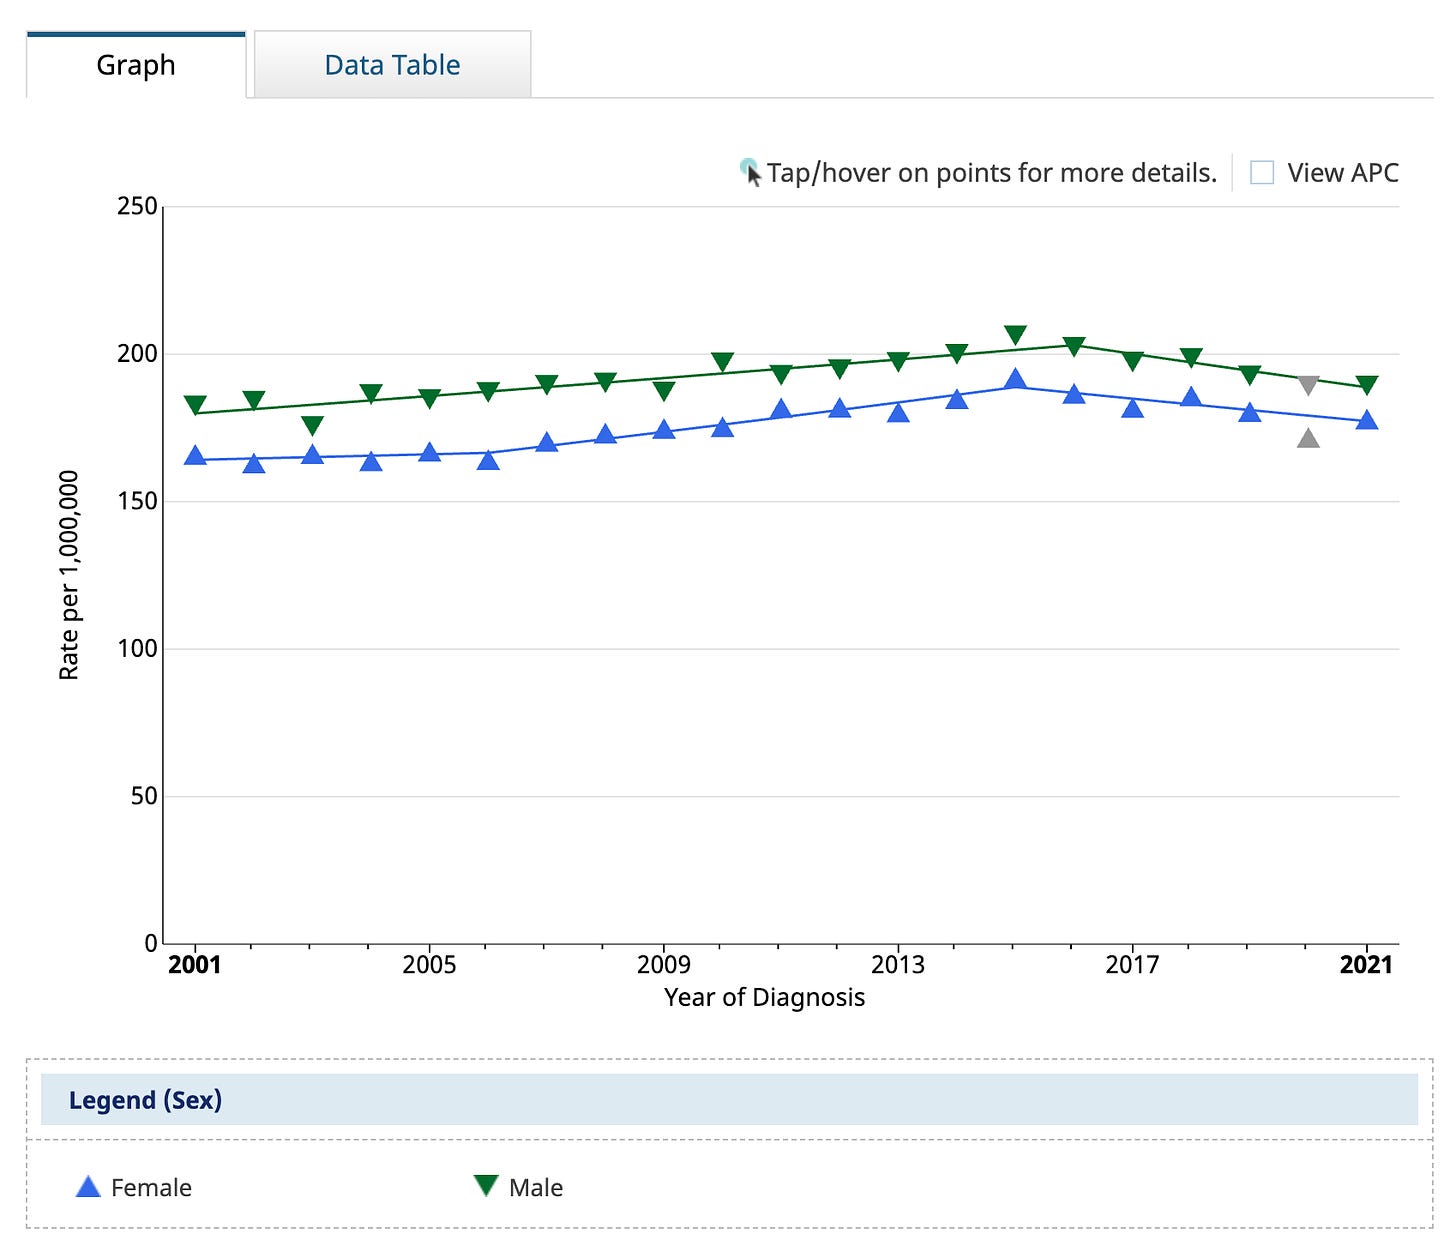Viewport: 1456px width, 1240px height.
Task: Click the Female data point for 2021
Action: pos(1367,420)
